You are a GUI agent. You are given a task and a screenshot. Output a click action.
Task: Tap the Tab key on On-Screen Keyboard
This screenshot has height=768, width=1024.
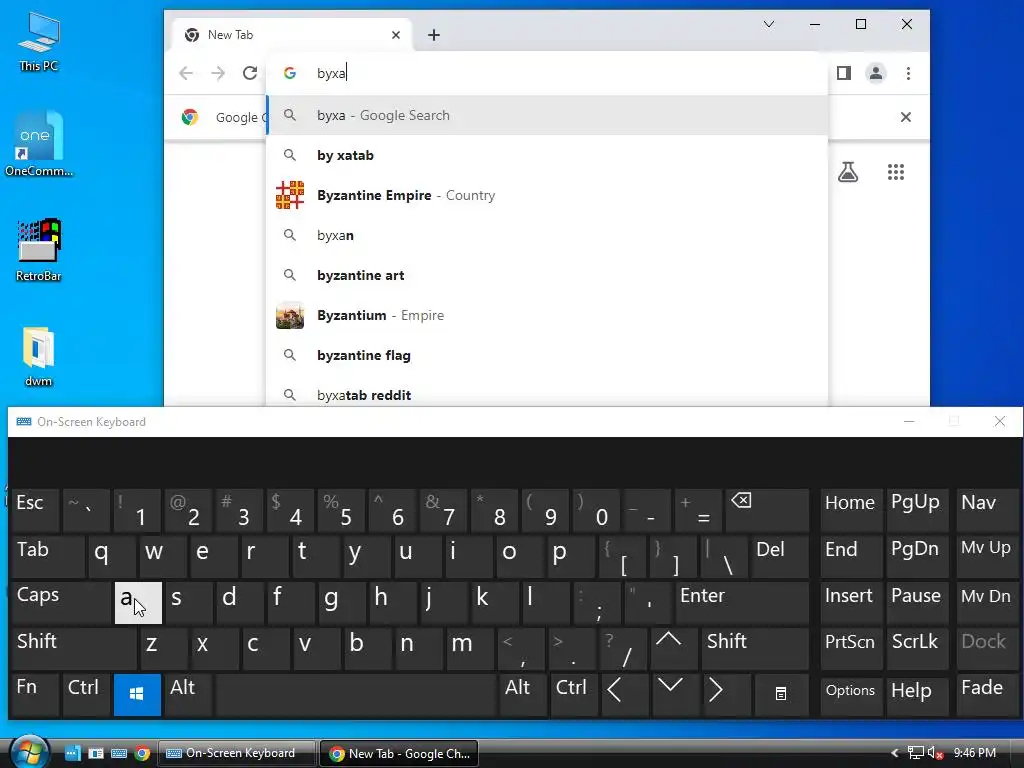point(48,556)
